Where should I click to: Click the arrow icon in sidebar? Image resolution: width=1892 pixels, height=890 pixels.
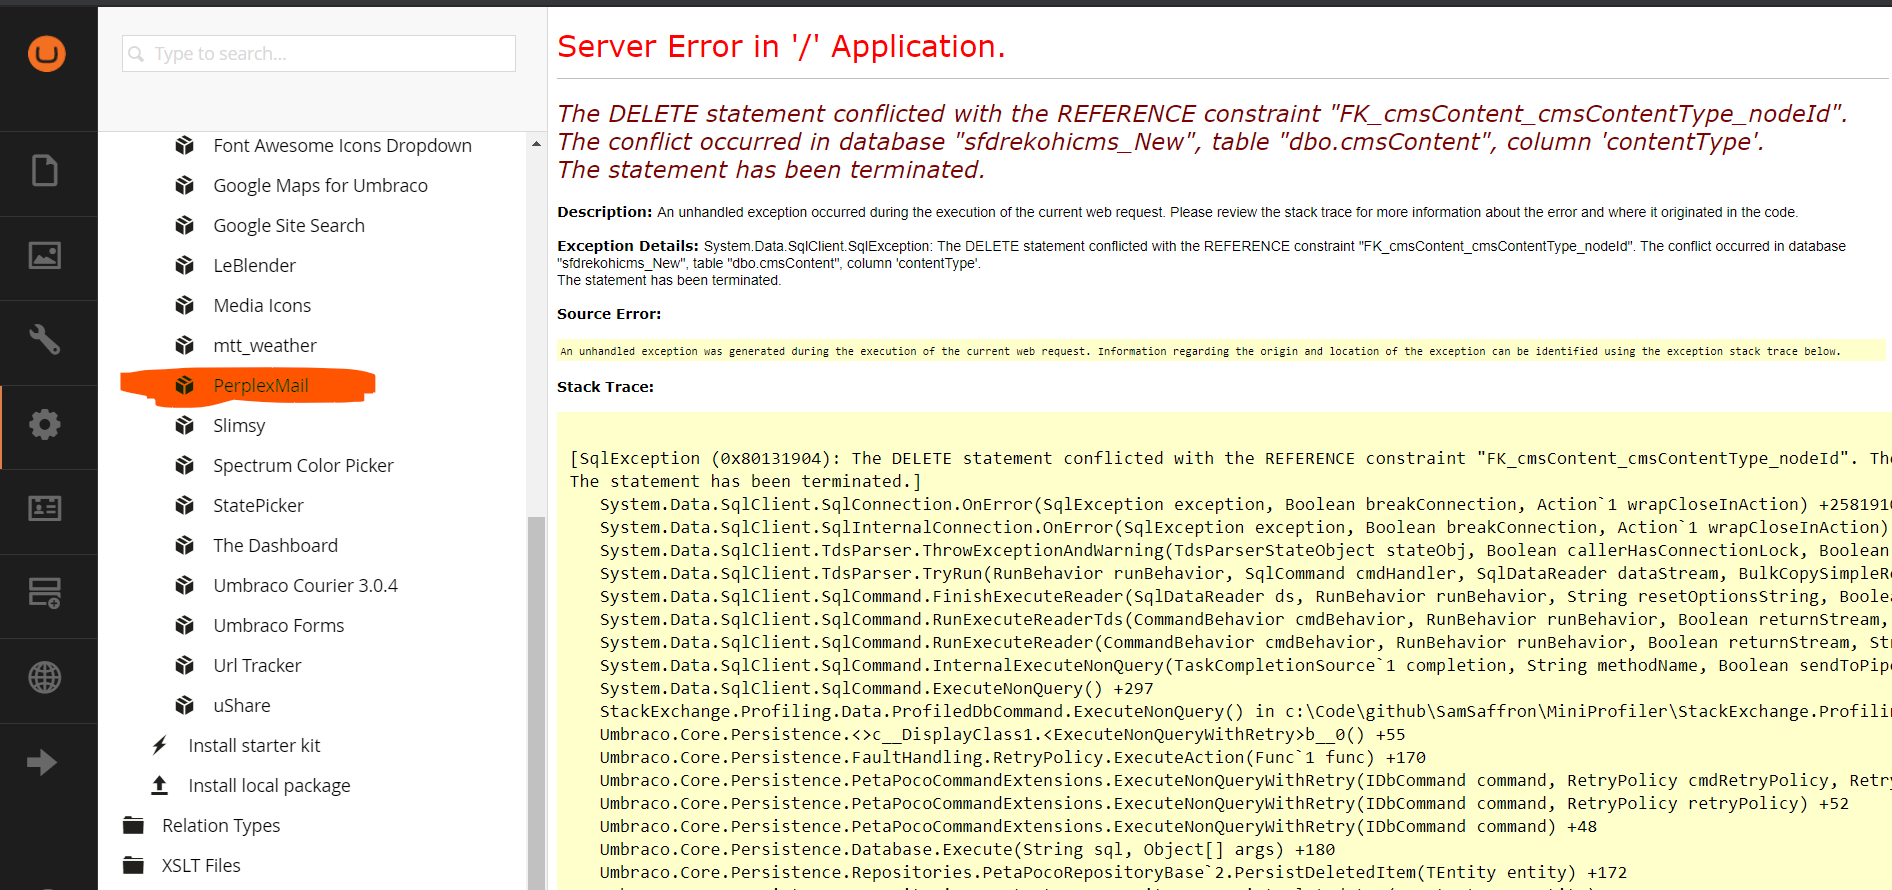click(42, 762)
